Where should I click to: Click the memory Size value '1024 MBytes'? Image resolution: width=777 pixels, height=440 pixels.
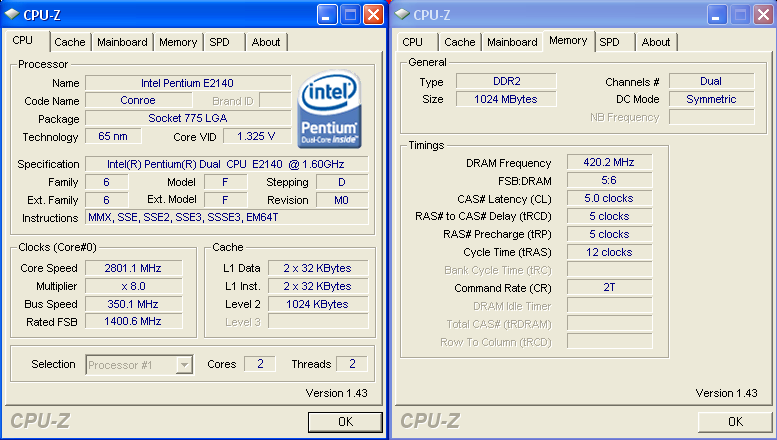506,99
